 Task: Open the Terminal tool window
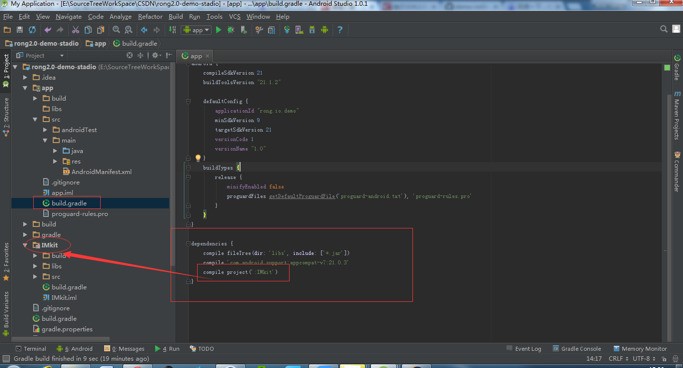(x=31, y=349)
